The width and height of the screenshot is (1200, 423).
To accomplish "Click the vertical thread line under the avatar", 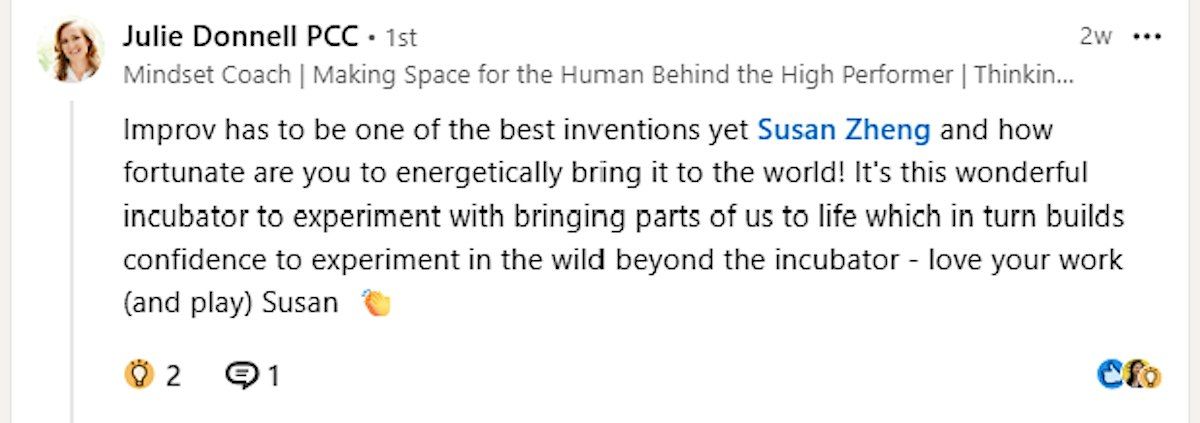I will coord(71,260).
